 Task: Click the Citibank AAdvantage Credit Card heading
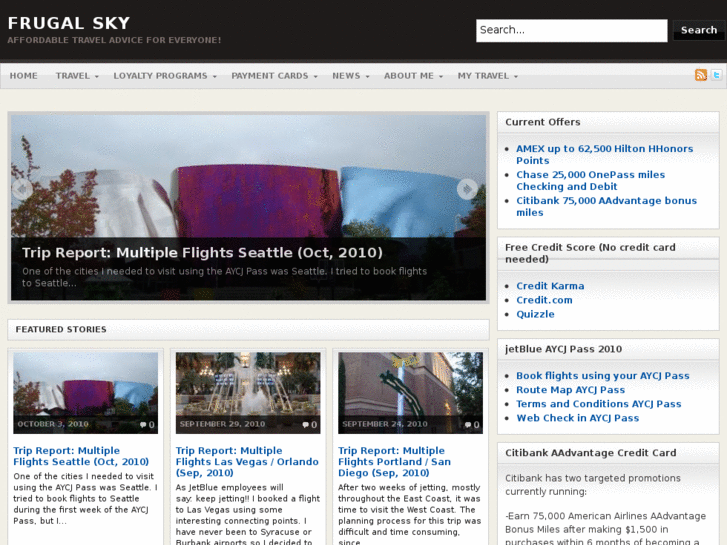(x=591, y=453)
